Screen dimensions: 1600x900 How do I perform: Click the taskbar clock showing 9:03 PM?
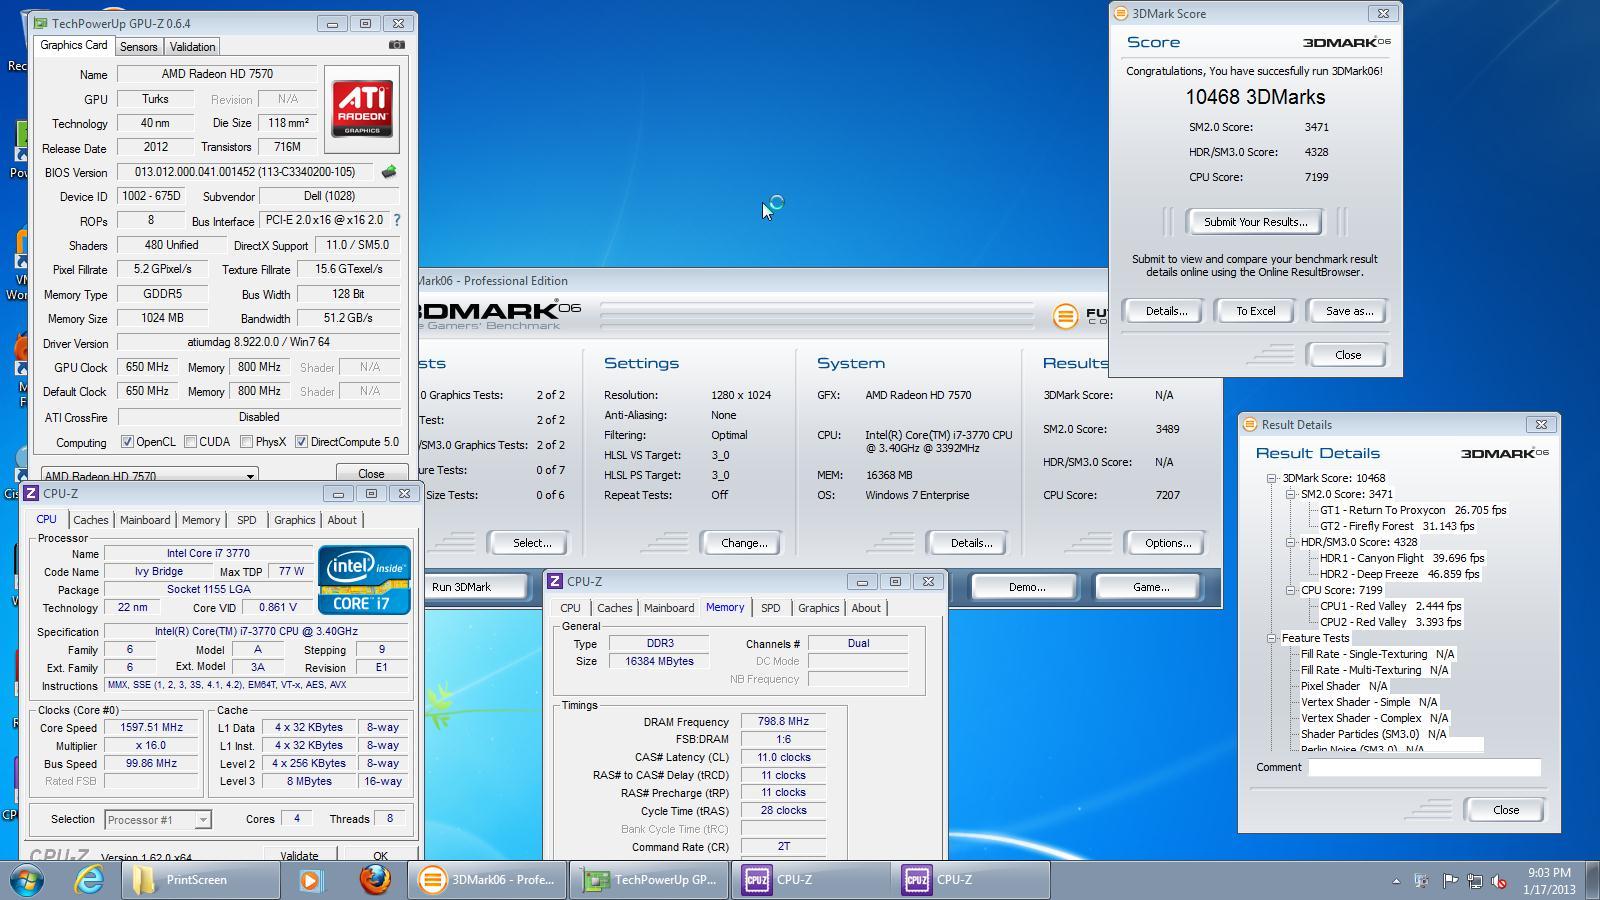tap(1550, 881)
